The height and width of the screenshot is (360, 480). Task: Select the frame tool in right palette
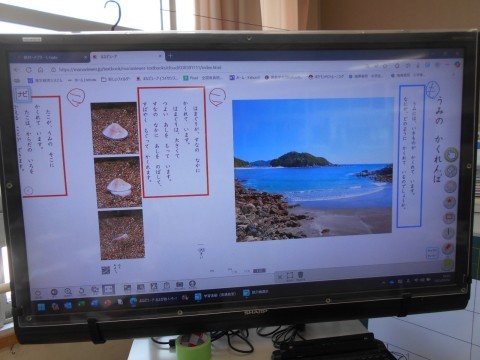click(x=450, y=217)
